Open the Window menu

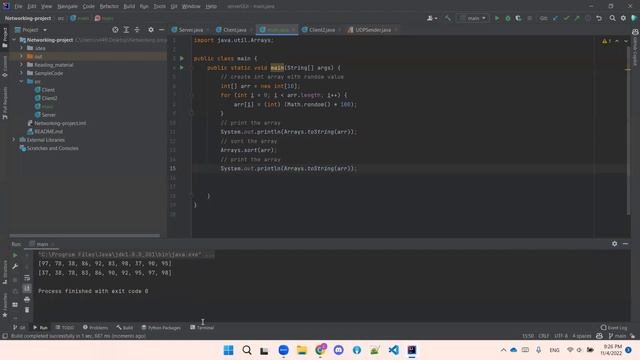tap(191, 7)
